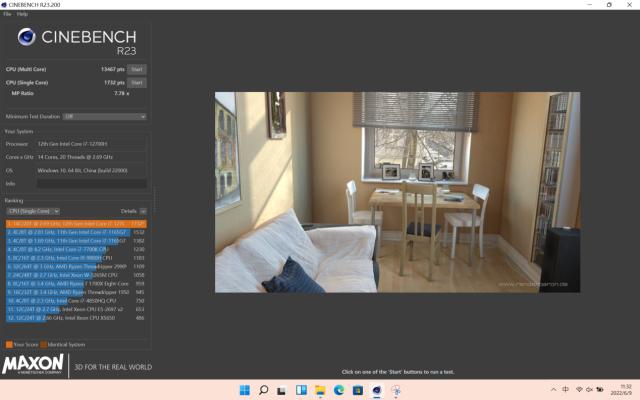Open taskbar Search
The width and height of the screenshot is (640, 400).
tap(264, 390)
